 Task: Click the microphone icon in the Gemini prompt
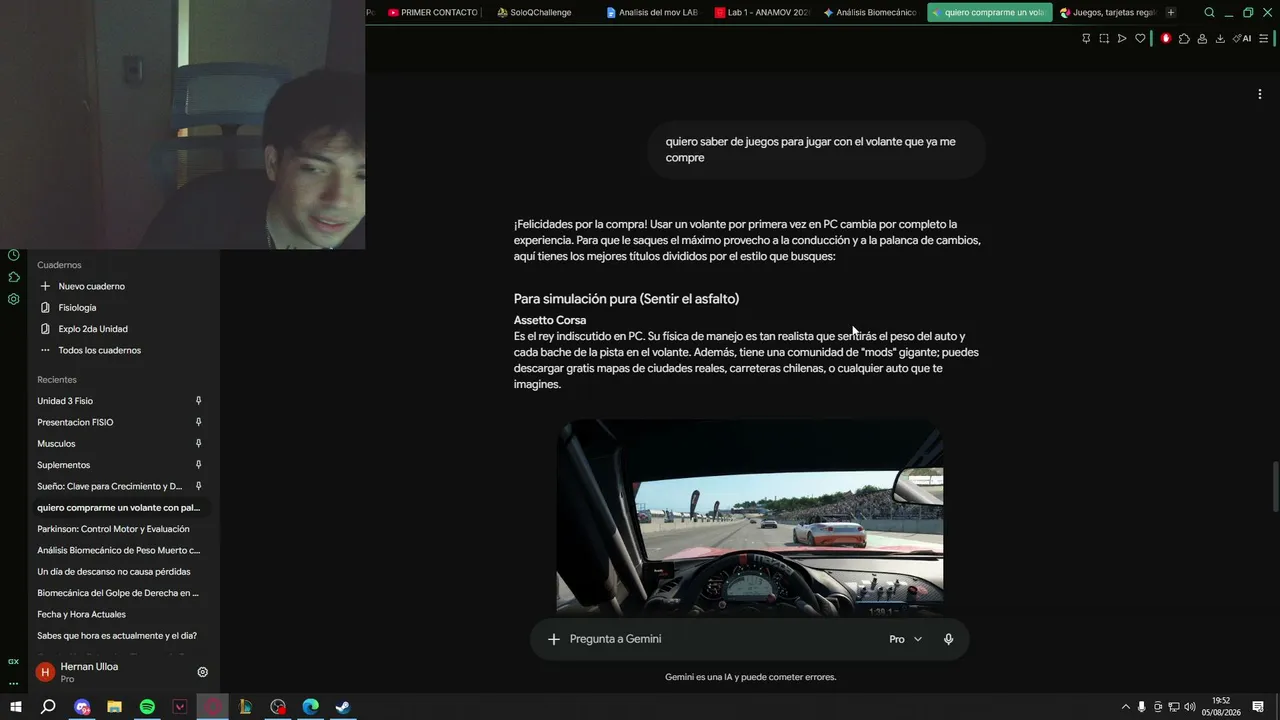pos(948,639)
